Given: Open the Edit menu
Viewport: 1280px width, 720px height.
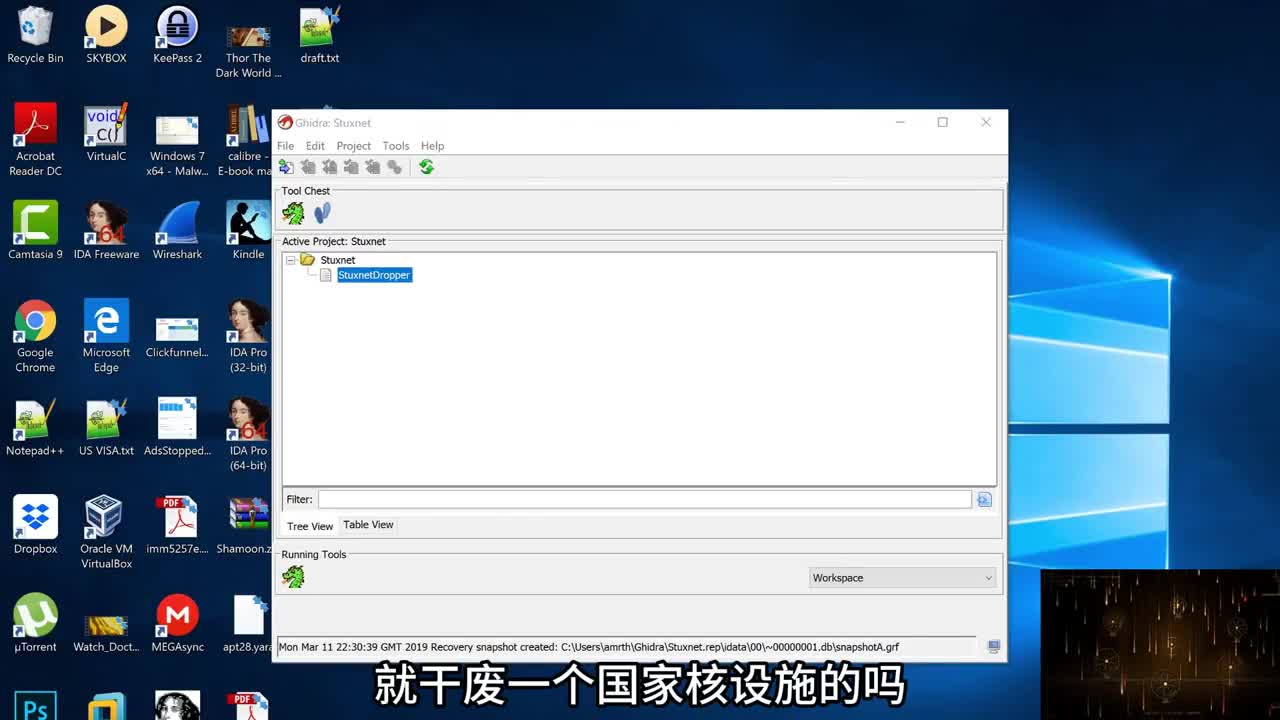Looking at the screenshot, I should coord(315,146).
